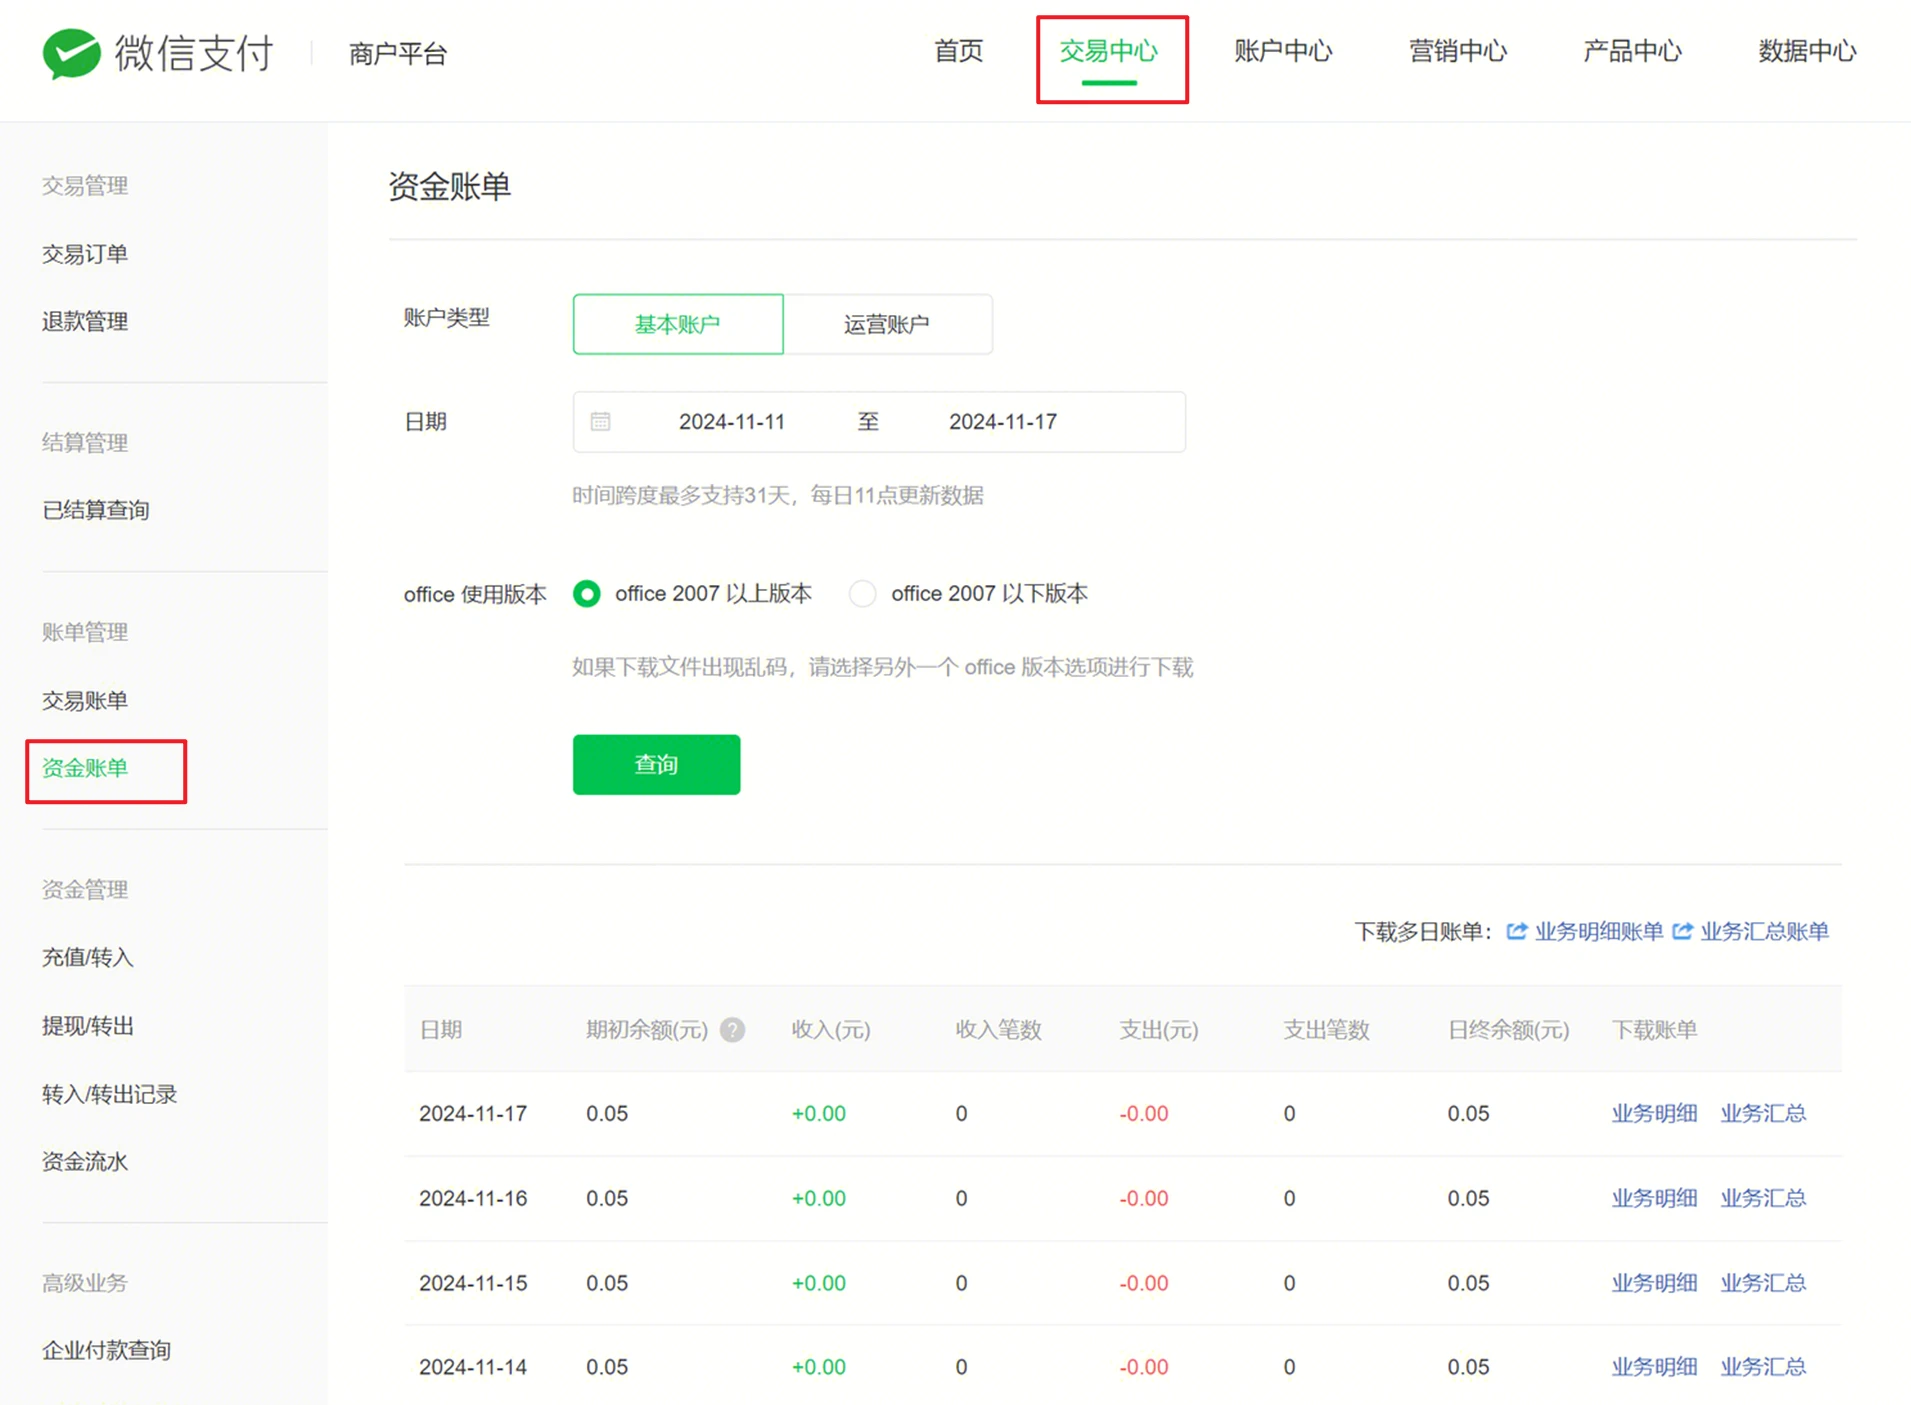Open 首页 in top navigation

(x=958, y=51)
